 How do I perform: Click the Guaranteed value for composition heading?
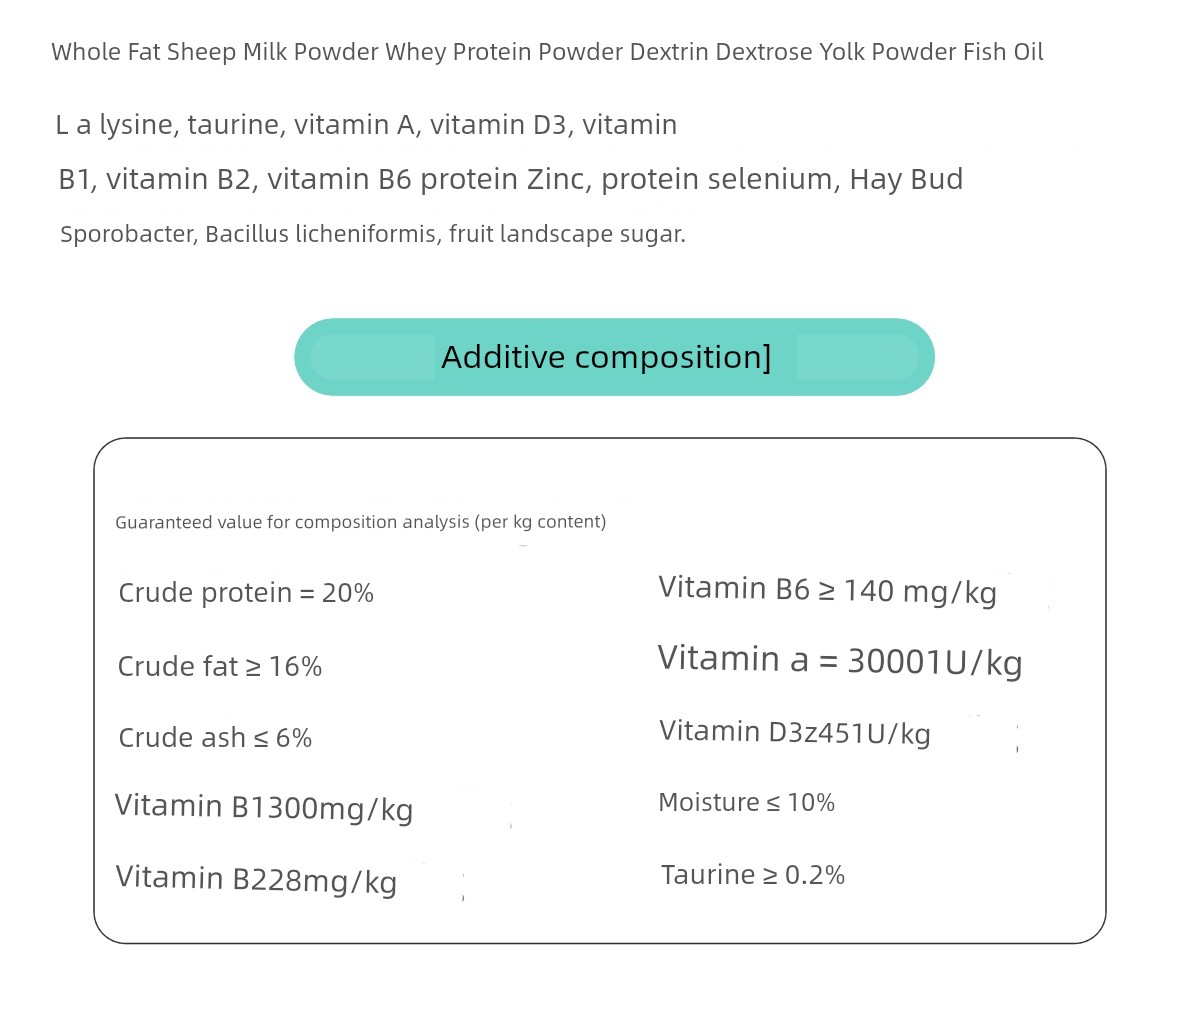(x=360, y=522)
